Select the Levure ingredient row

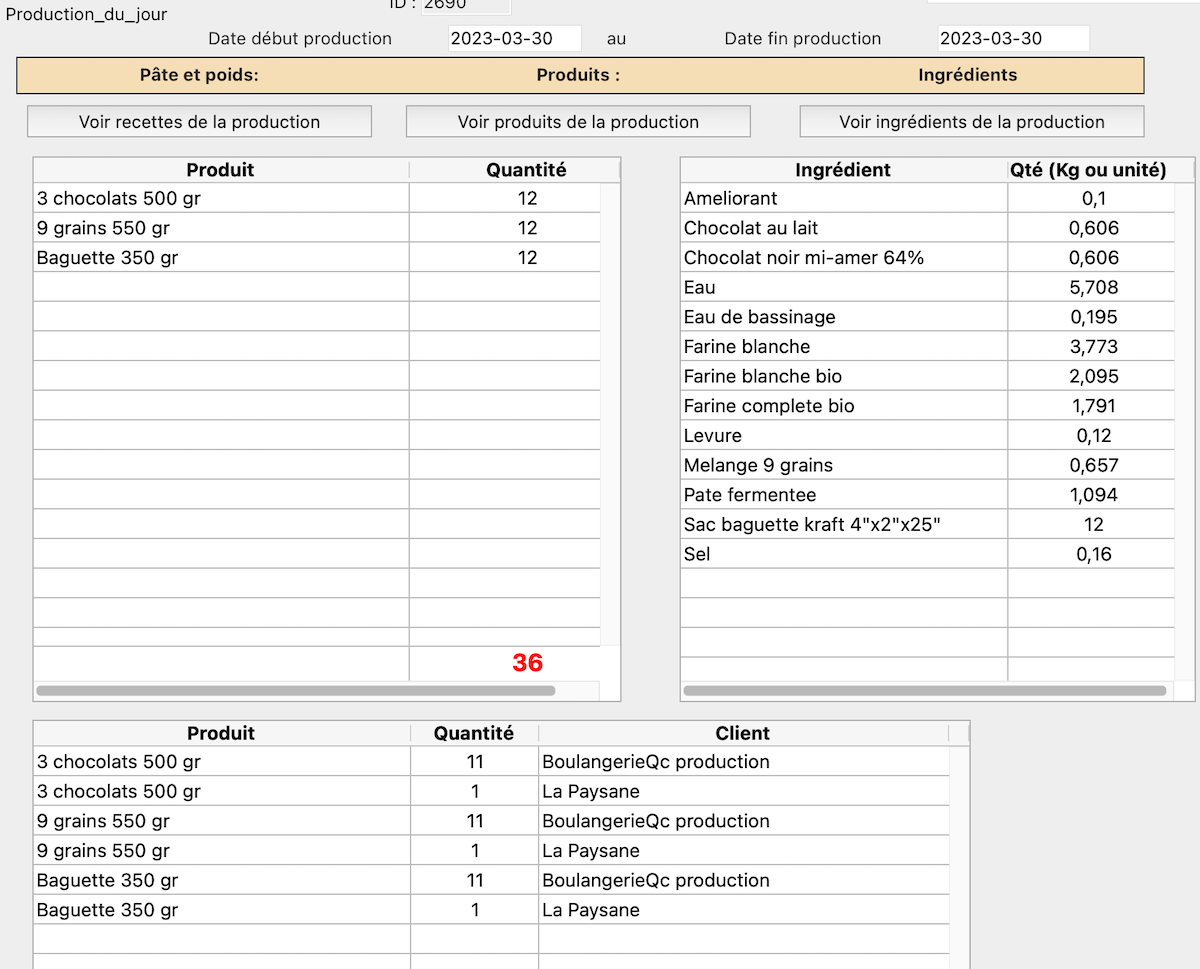[927, 436]
